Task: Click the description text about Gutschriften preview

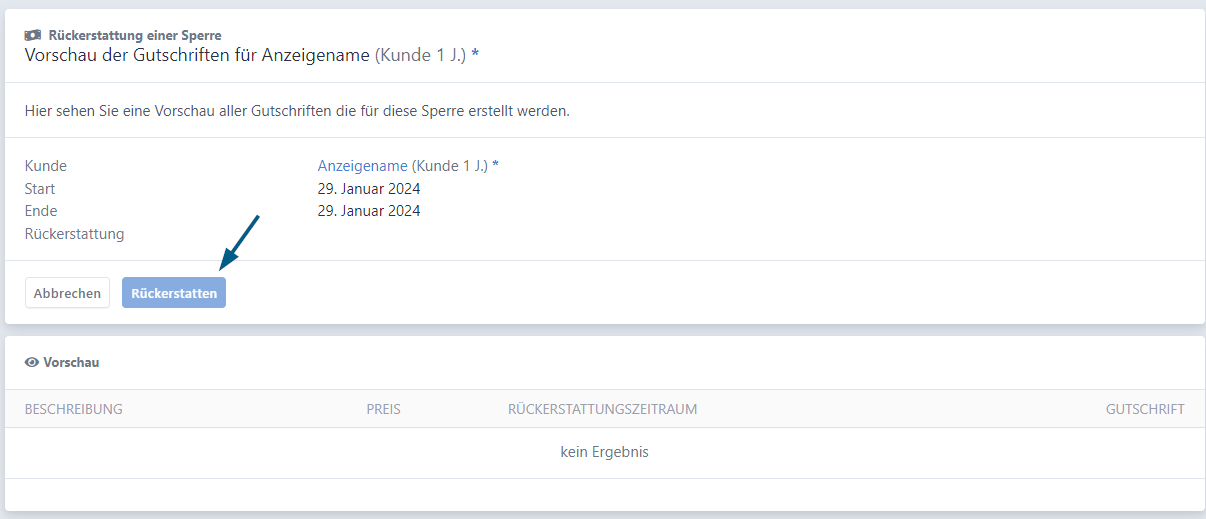Action: pyautogui.click(x=297, y=111)
